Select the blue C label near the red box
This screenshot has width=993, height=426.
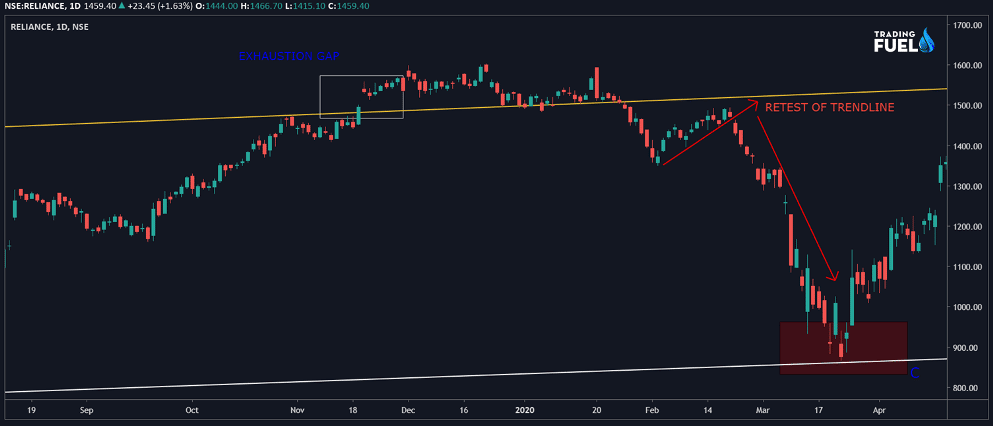(x=914, y=373)
